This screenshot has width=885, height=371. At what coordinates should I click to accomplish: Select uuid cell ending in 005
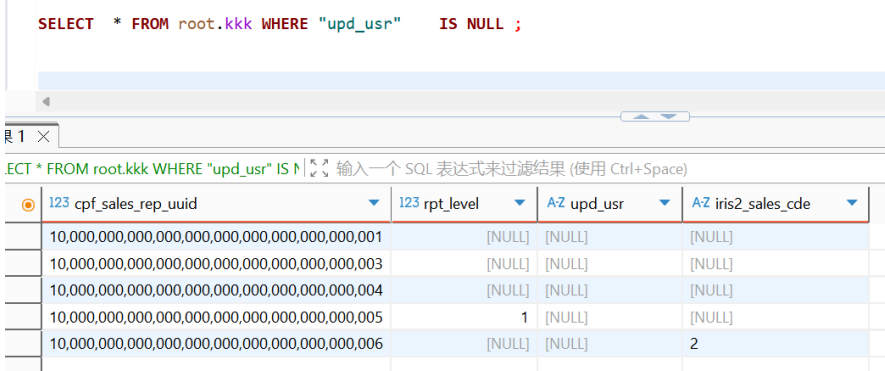pos(216,317)
